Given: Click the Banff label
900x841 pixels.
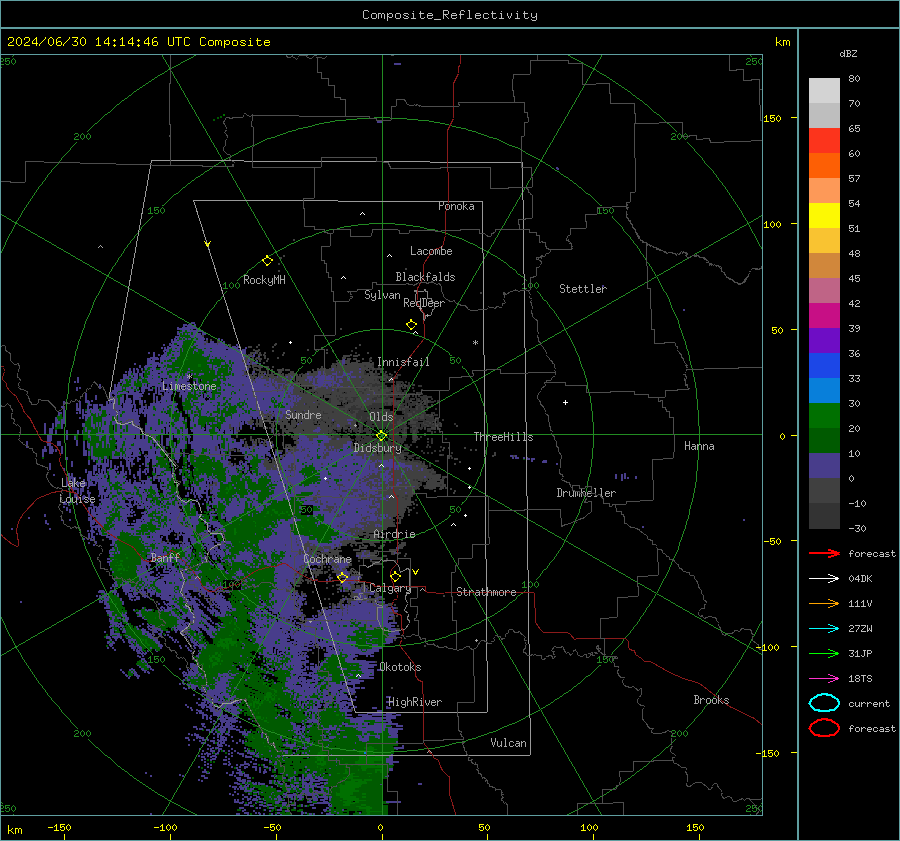Looking at the screenshot, I should [x=165, y=557].
